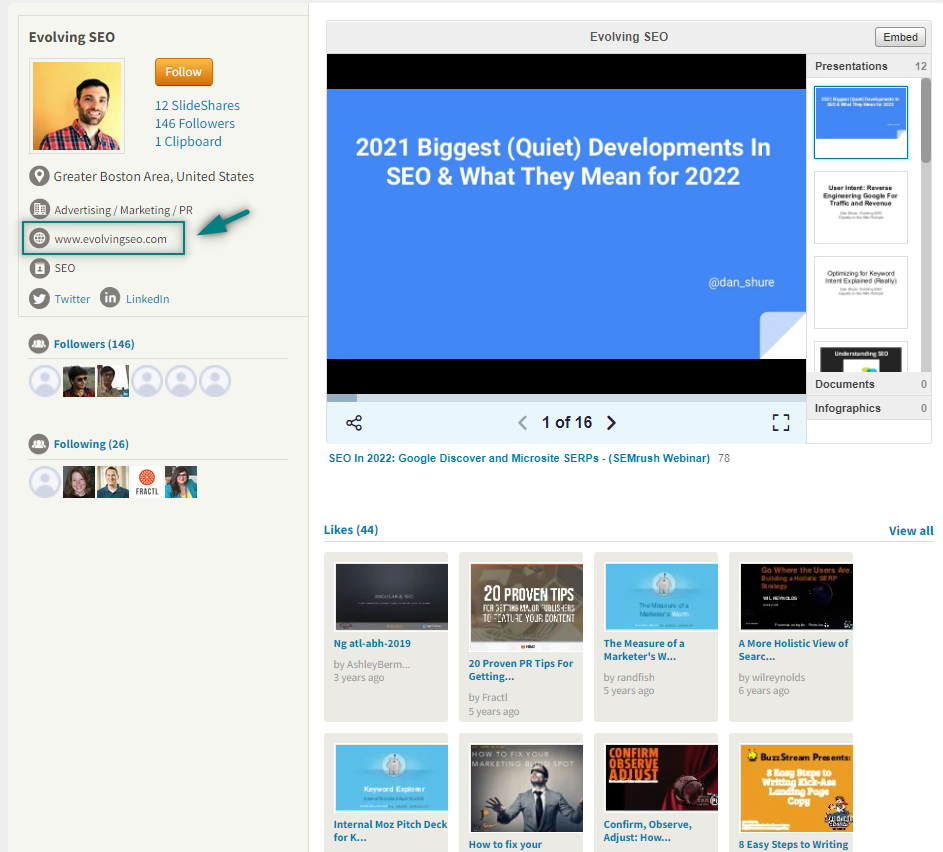Expand the Infographics section
The height and width of the screenshot is (852, 943).
[868, 408]
